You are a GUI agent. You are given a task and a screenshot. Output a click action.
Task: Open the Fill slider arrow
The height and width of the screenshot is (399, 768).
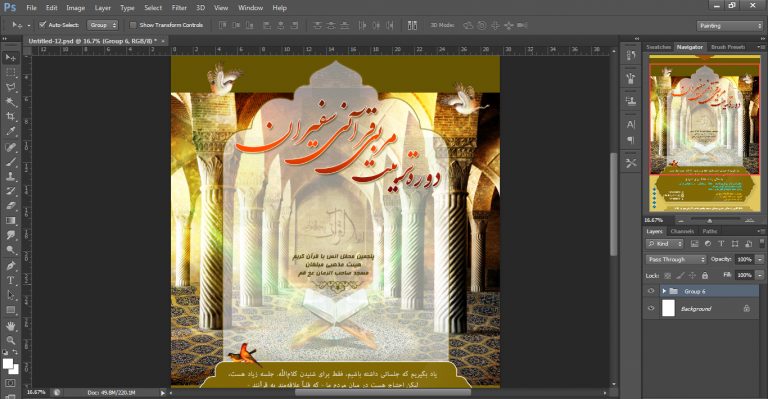pyautogui.click(x=760, y=275)
